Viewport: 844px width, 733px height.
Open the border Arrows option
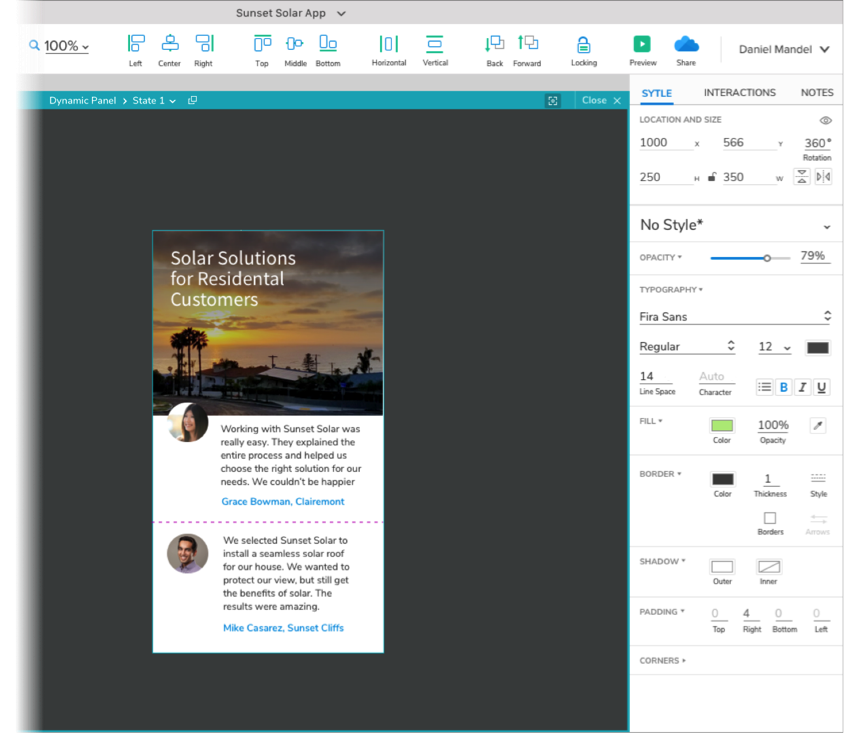pyautogui.click(x=818, y=519)
